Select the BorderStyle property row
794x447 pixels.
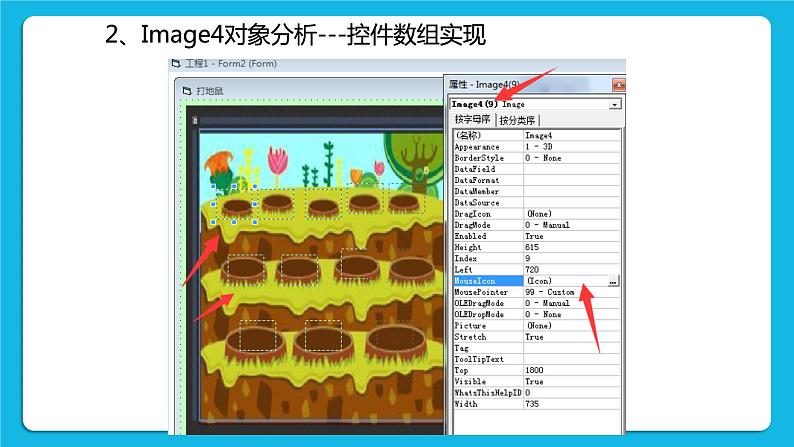(x=537, y=158)
